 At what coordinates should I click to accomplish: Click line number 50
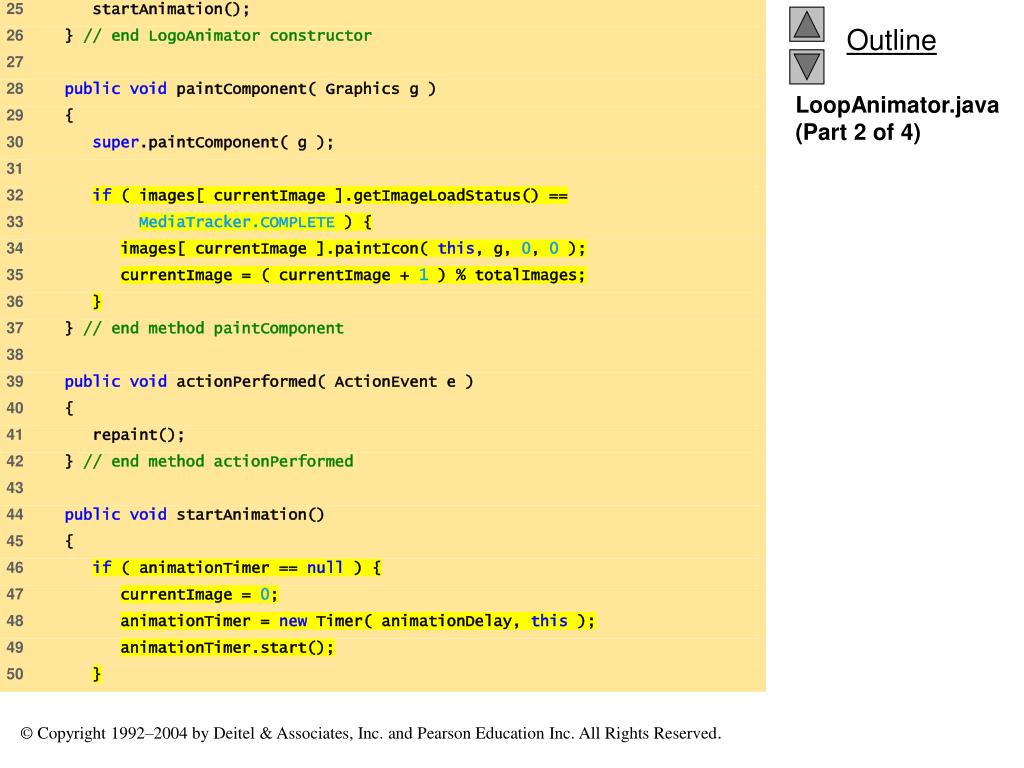(14, 674)
